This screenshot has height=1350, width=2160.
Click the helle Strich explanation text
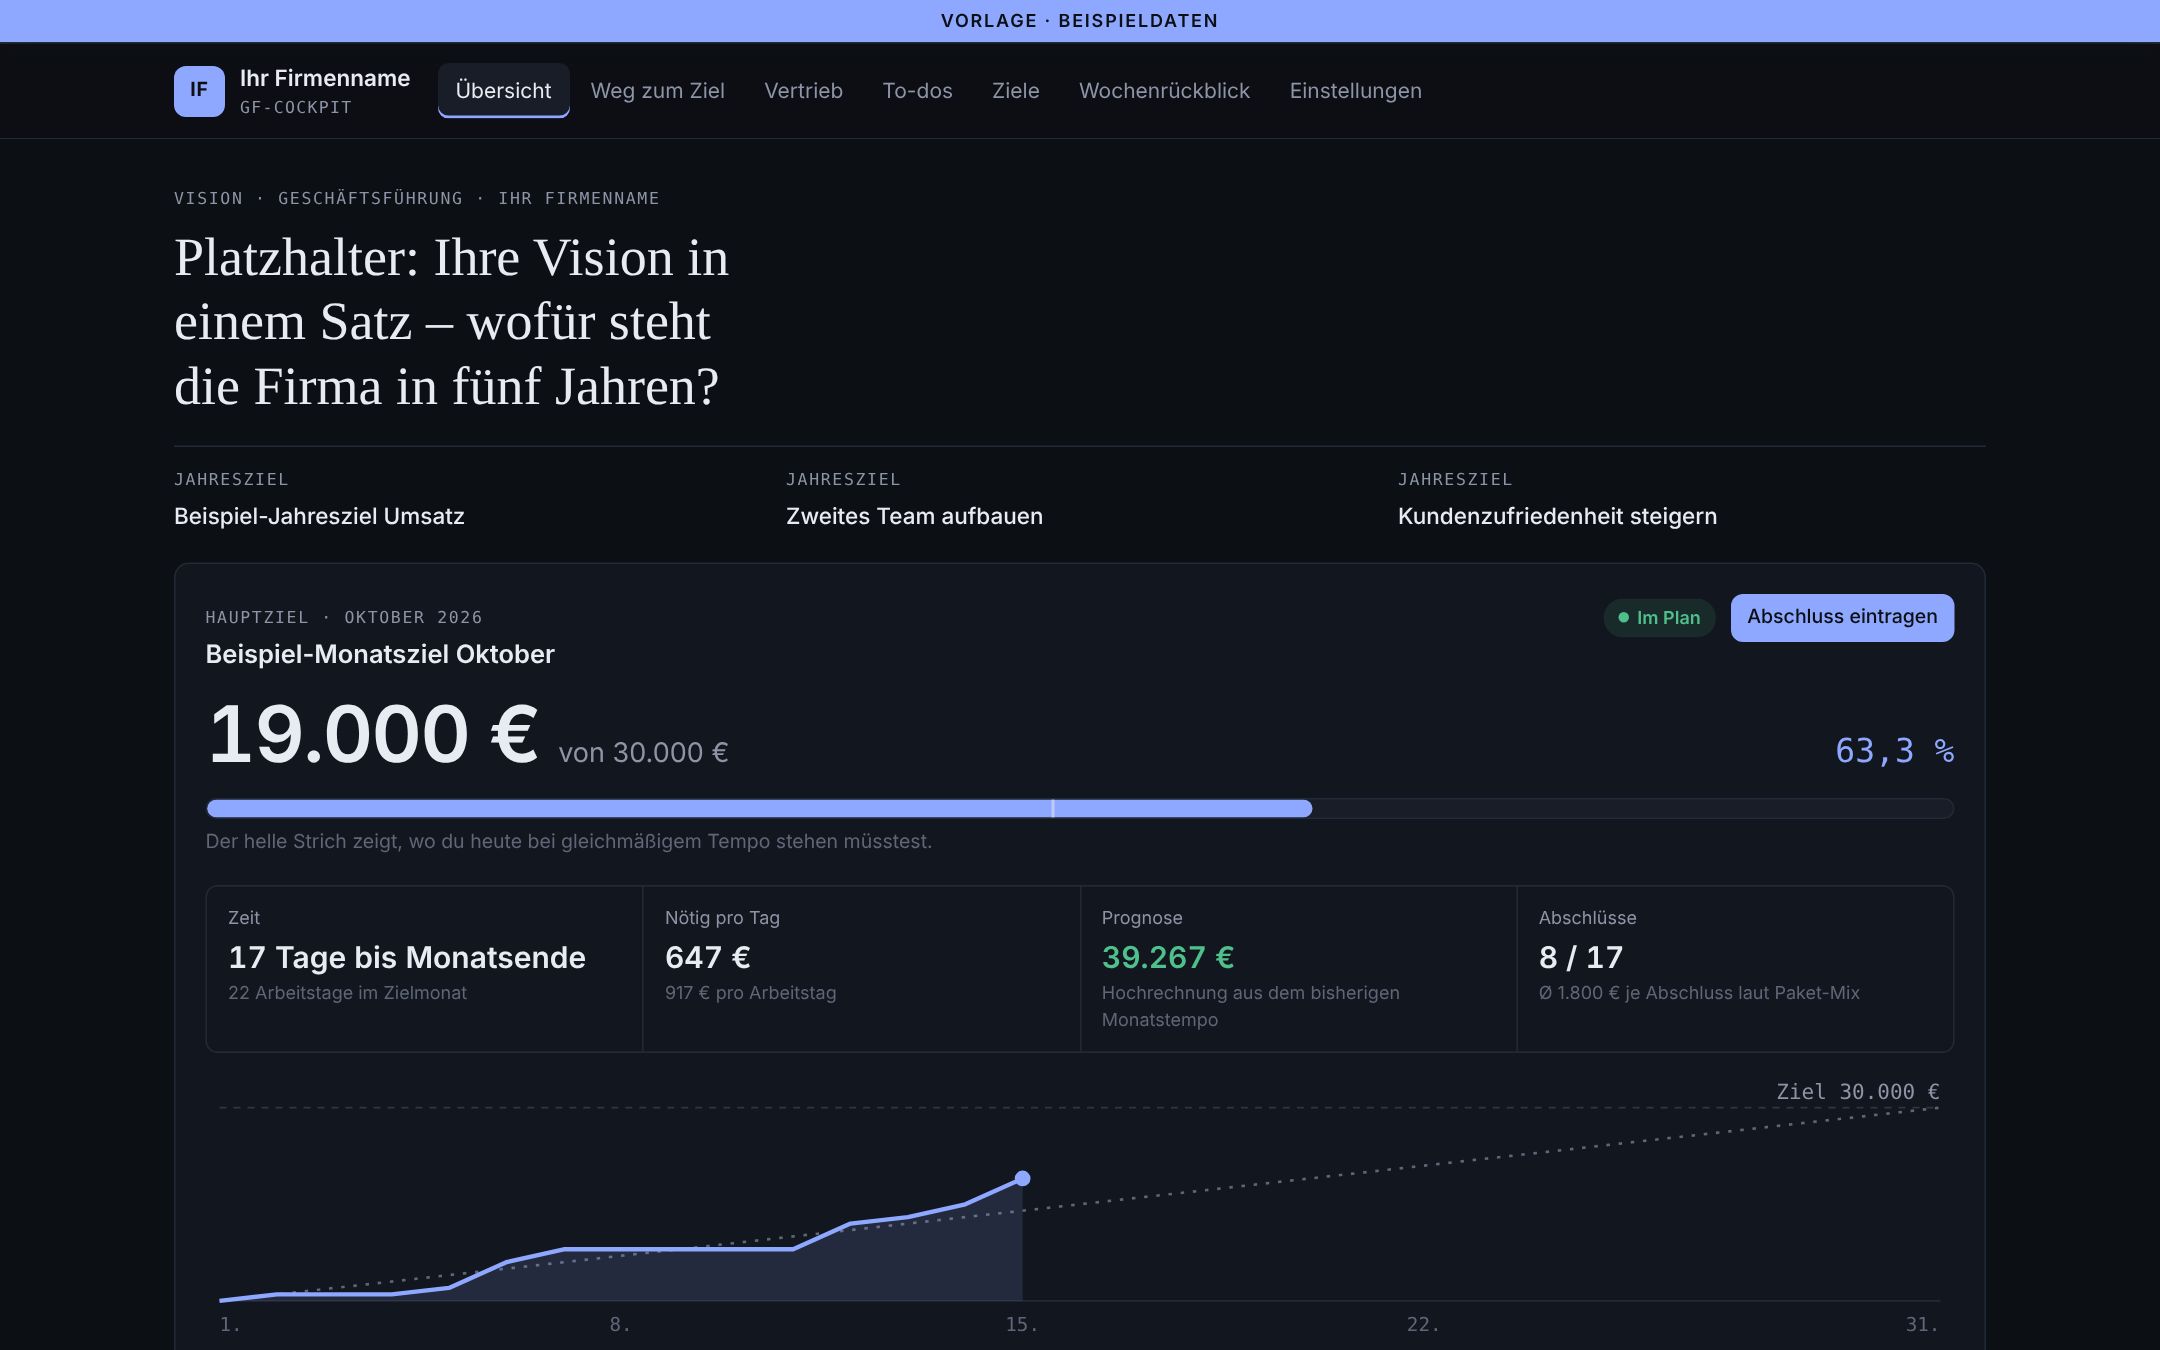(x=568, y=841)
